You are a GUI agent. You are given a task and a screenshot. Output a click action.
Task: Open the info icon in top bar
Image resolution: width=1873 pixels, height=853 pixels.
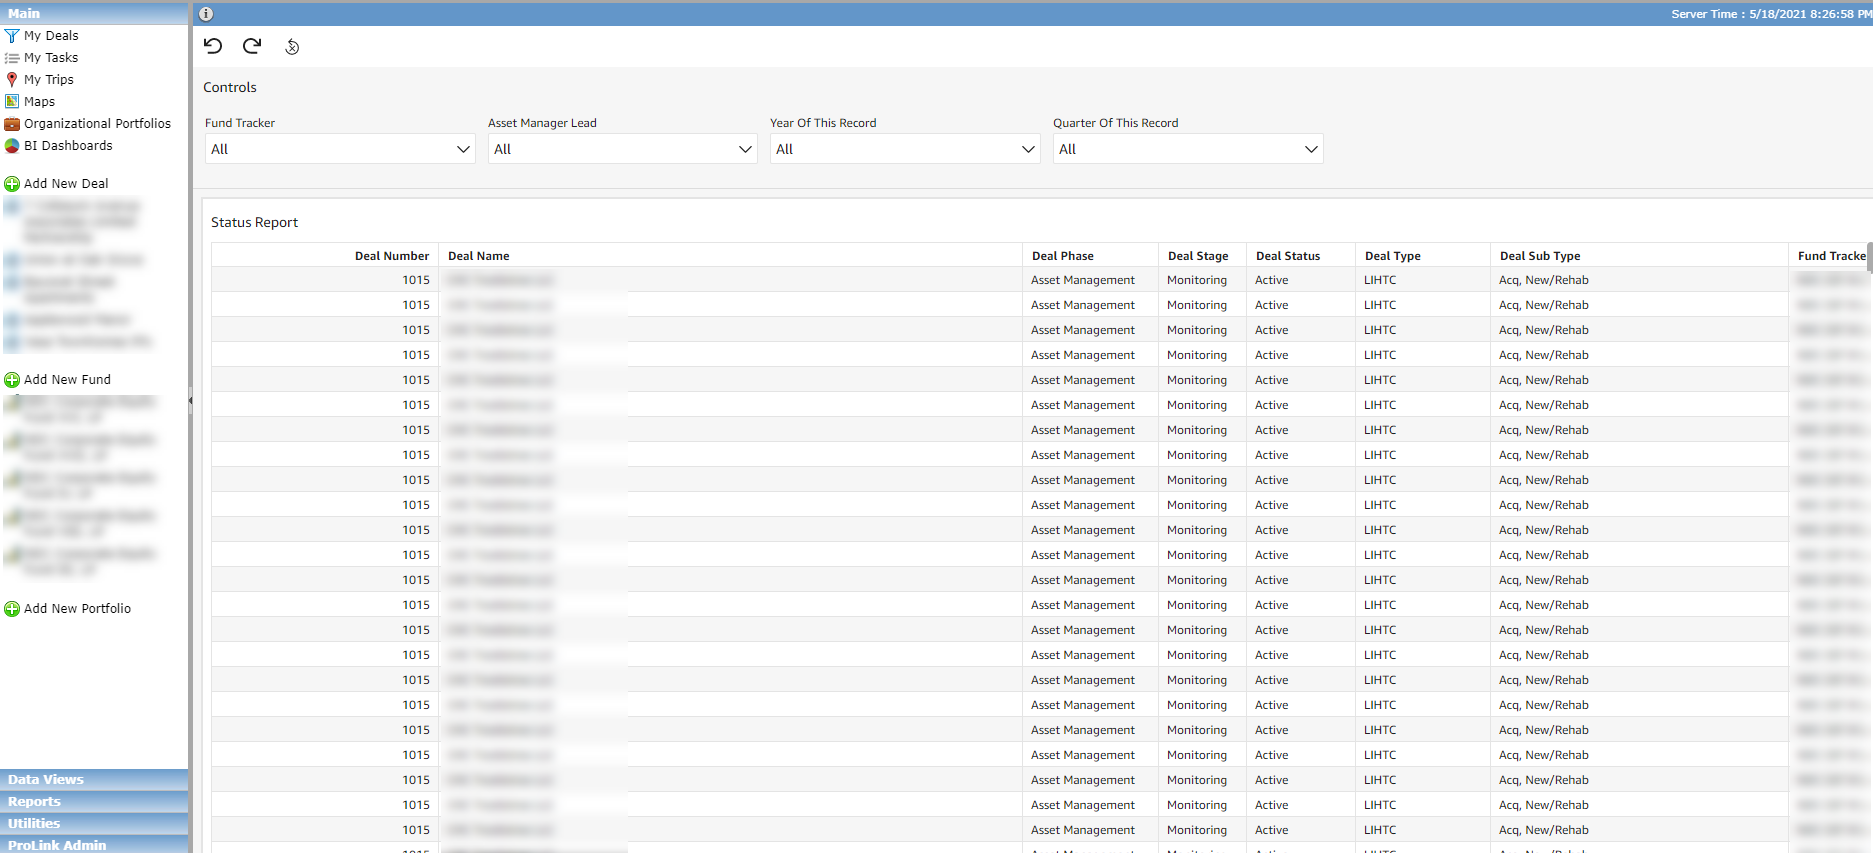point(206,14)
